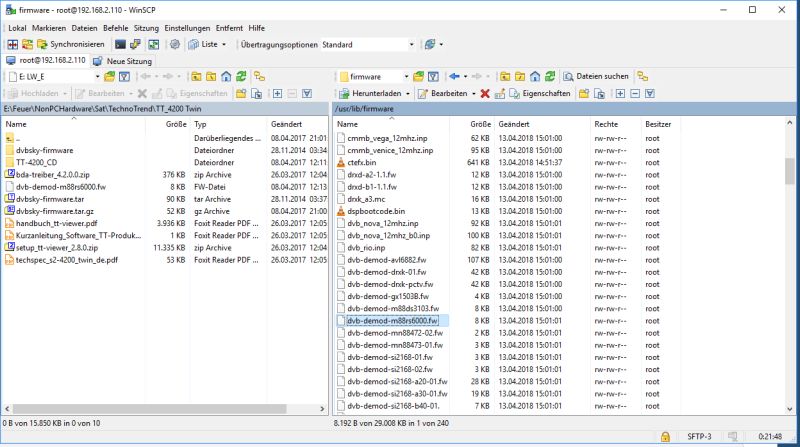This screenshot has width=800, height=447.
Task: Open the Dateien menu
Action: [x=84, y=28]
